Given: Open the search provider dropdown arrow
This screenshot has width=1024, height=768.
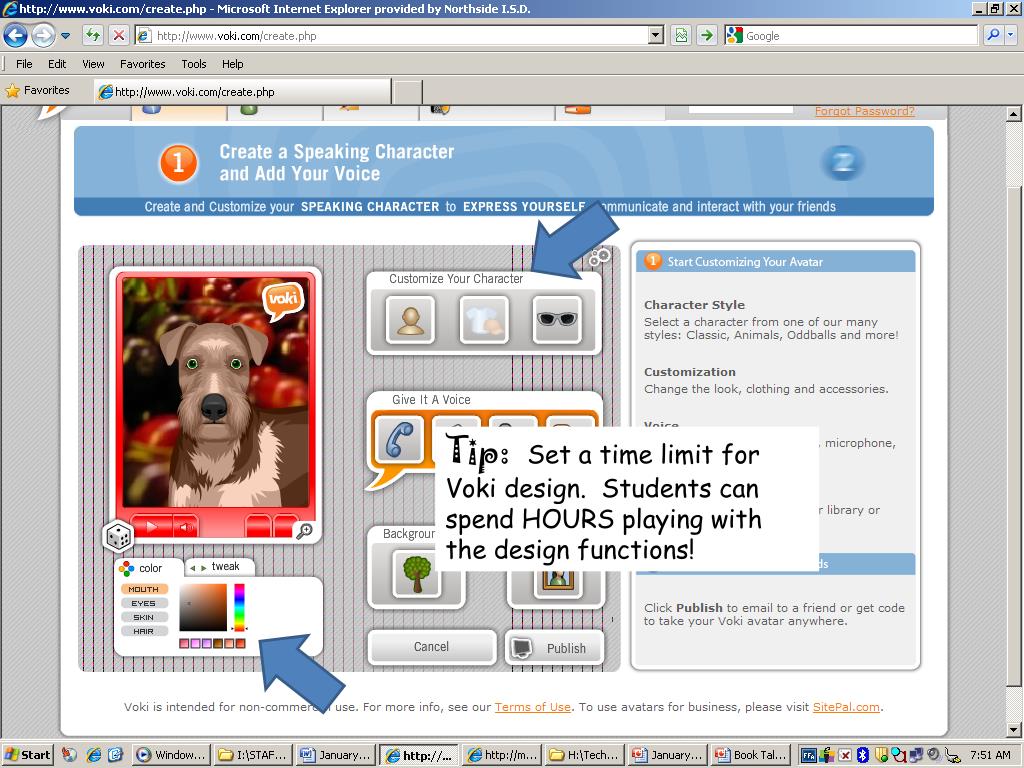Looking at the screenshot, I should [x=1011, y=35].
